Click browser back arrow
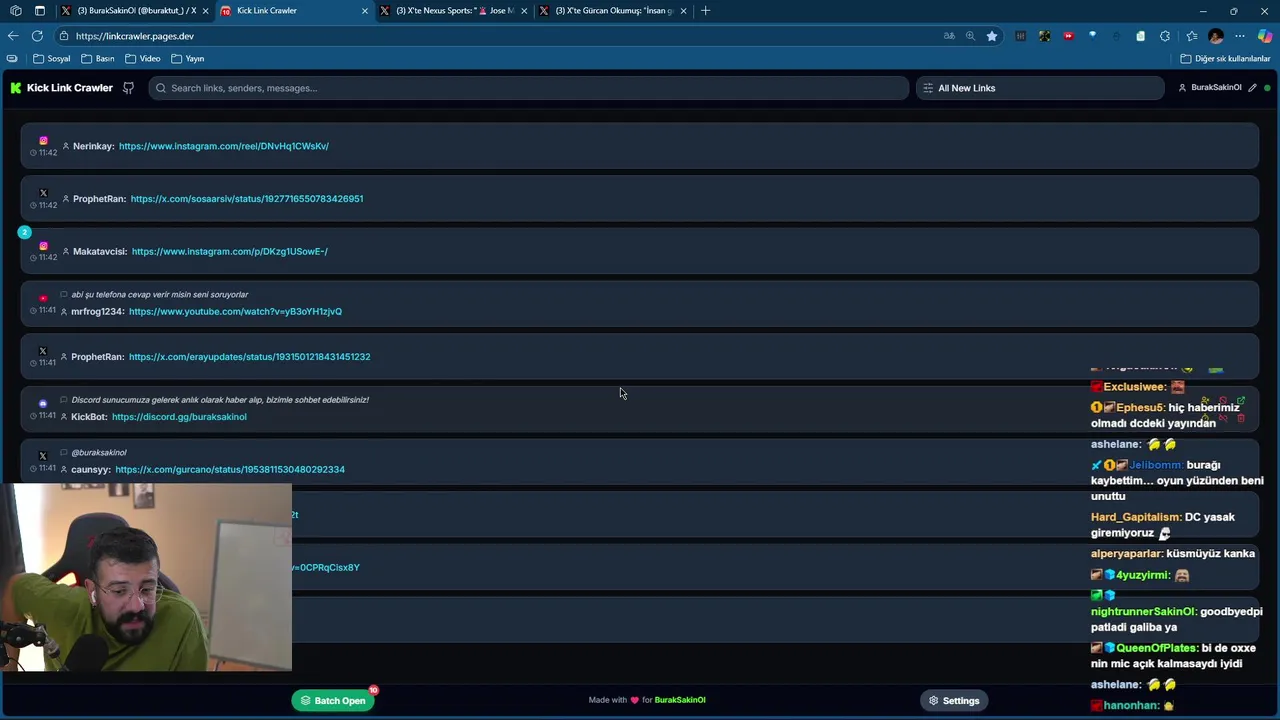The height and width of the screenshot is (720, 1280). coord(13,36)
